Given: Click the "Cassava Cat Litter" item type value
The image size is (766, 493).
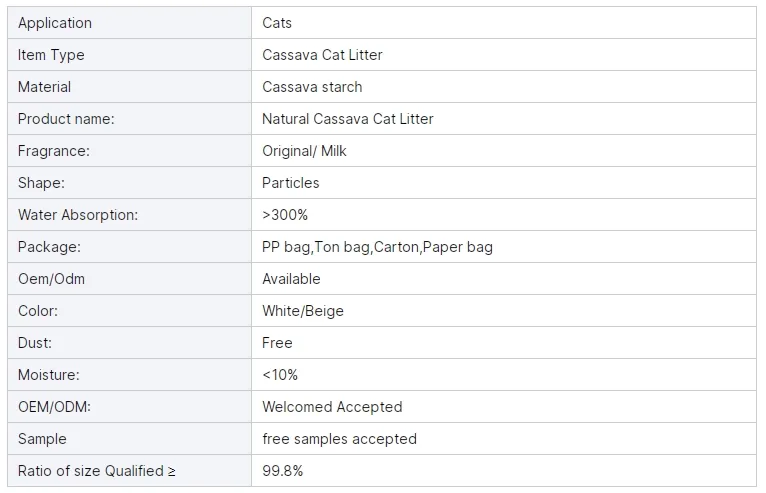Looking at the screenshot, I should pyautogui.click(x=322, y=55).
